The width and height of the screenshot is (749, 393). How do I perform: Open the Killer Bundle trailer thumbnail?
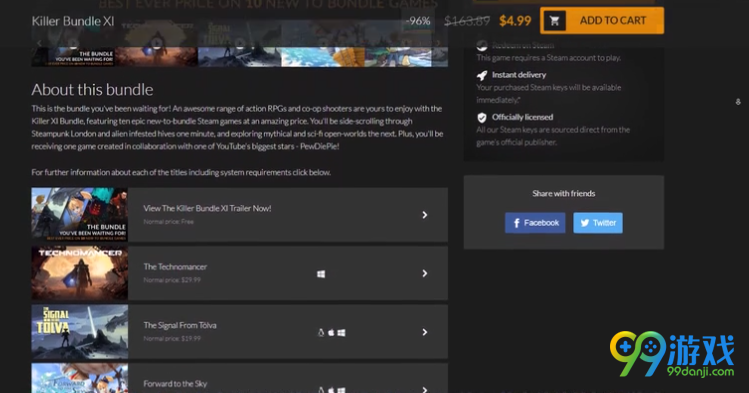[80, 214]
